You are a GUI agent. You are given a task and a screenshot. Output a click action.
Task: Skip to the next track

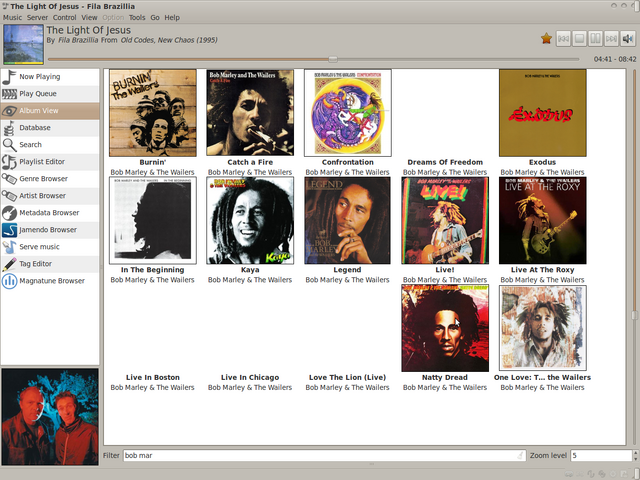(x=611, y=39)
